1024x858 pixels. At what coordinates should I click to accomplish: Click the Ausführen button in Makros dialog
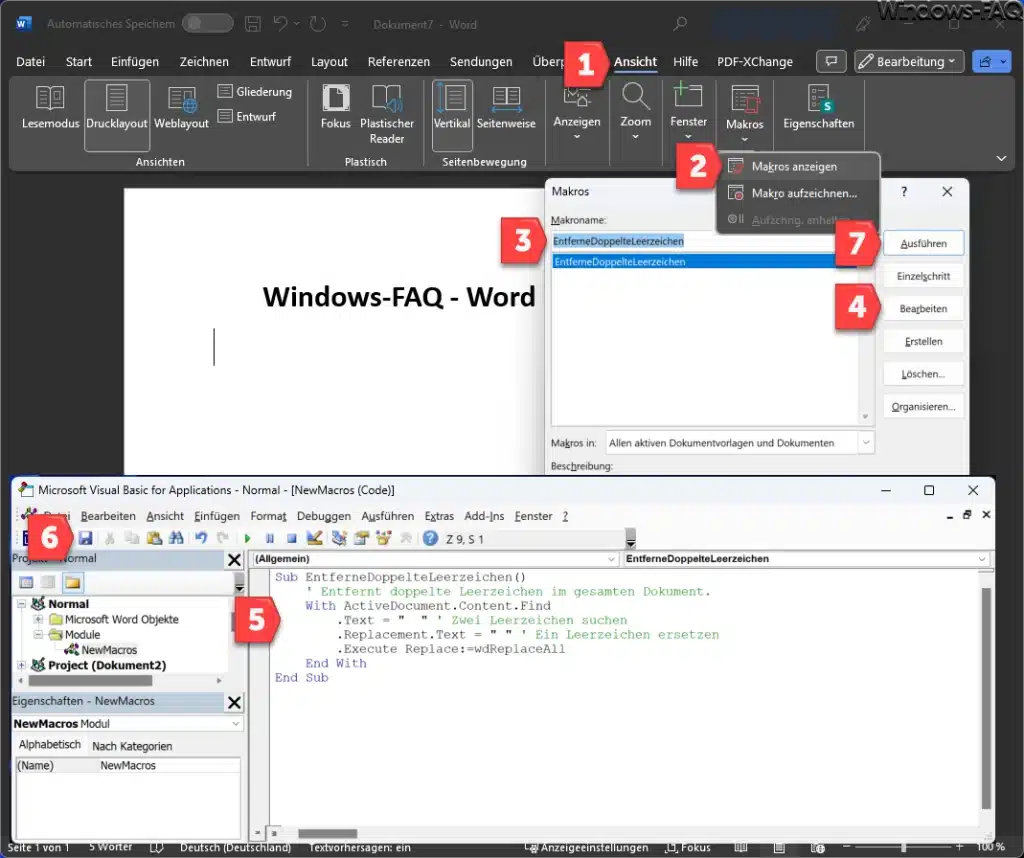[923, 244]
